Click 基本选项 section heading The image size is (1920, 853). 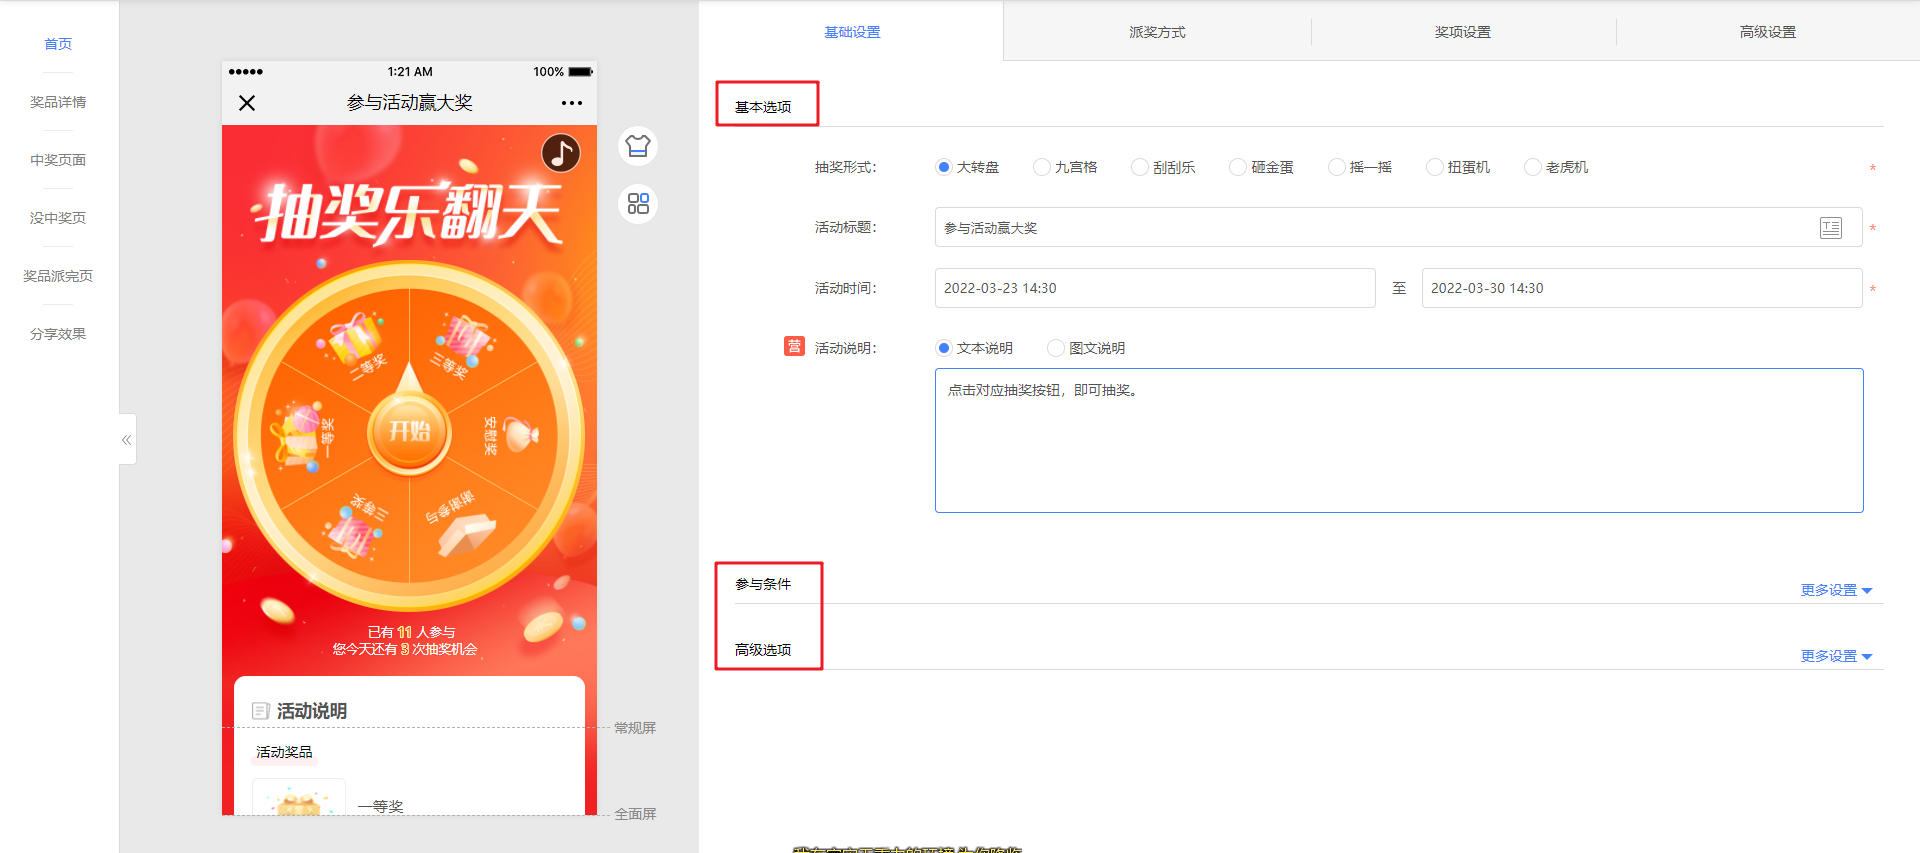click(763, 107)
